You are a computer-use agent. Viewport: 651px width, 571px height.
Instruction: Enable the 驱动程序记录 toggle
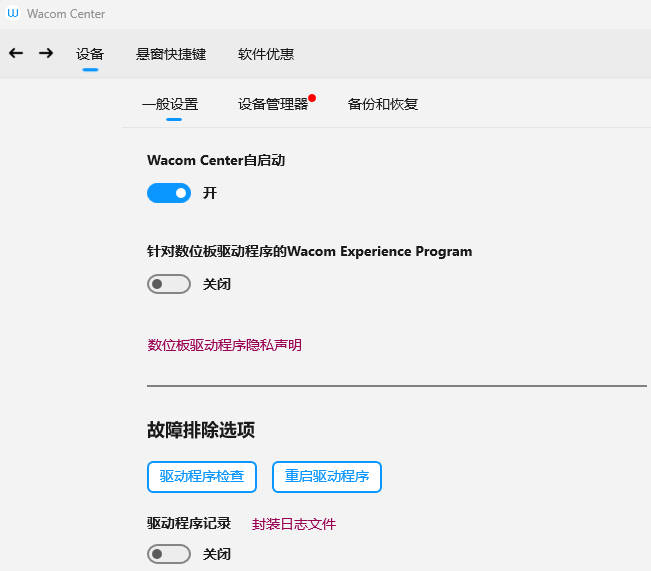169,554
